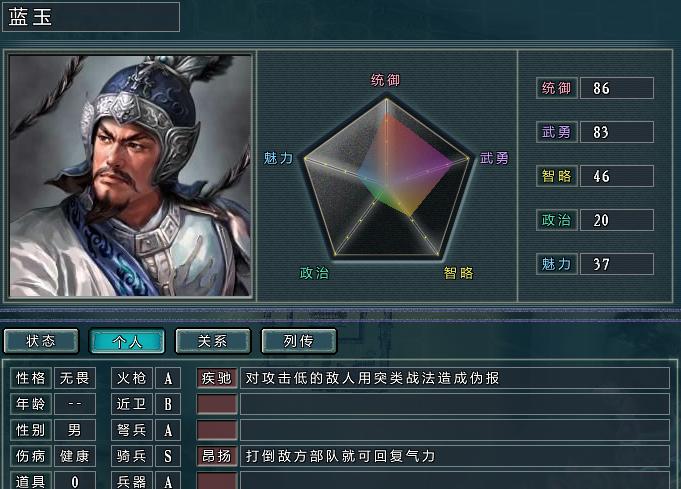
Task: Click the 性格 value 无畏
Action: pyautogui.click(x=75, y=378)
